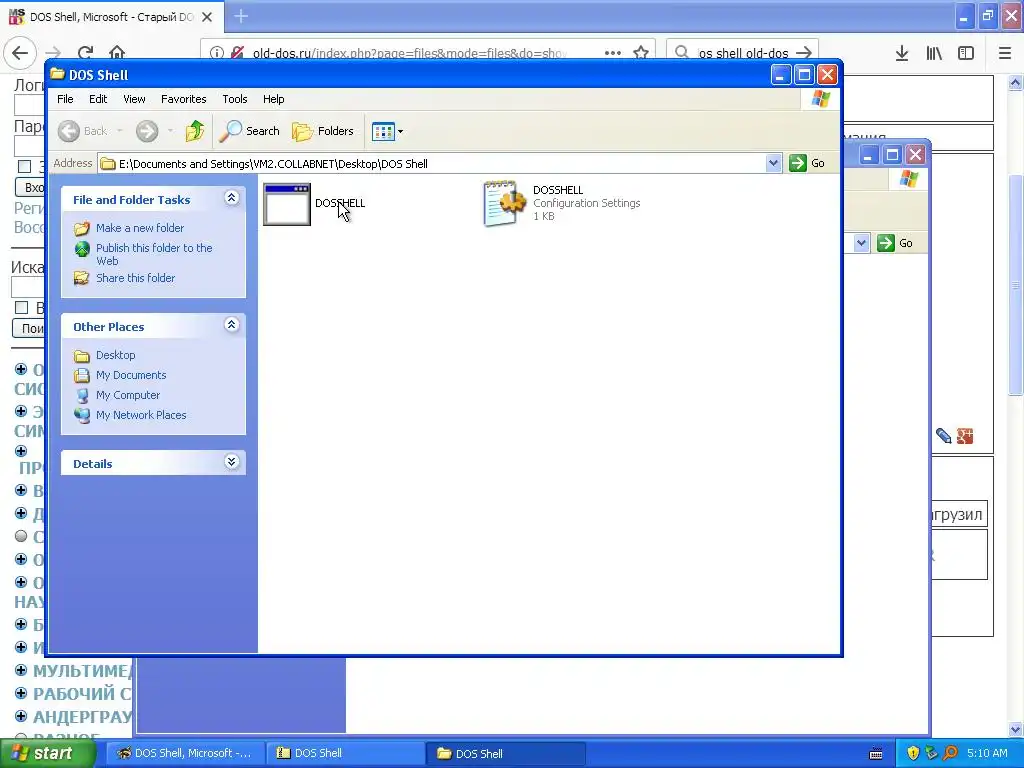Viewport: 1024px width, 768px height.
Task: Click the webpage vertical scrollbar down arrow
Action: pos(1016,729)
